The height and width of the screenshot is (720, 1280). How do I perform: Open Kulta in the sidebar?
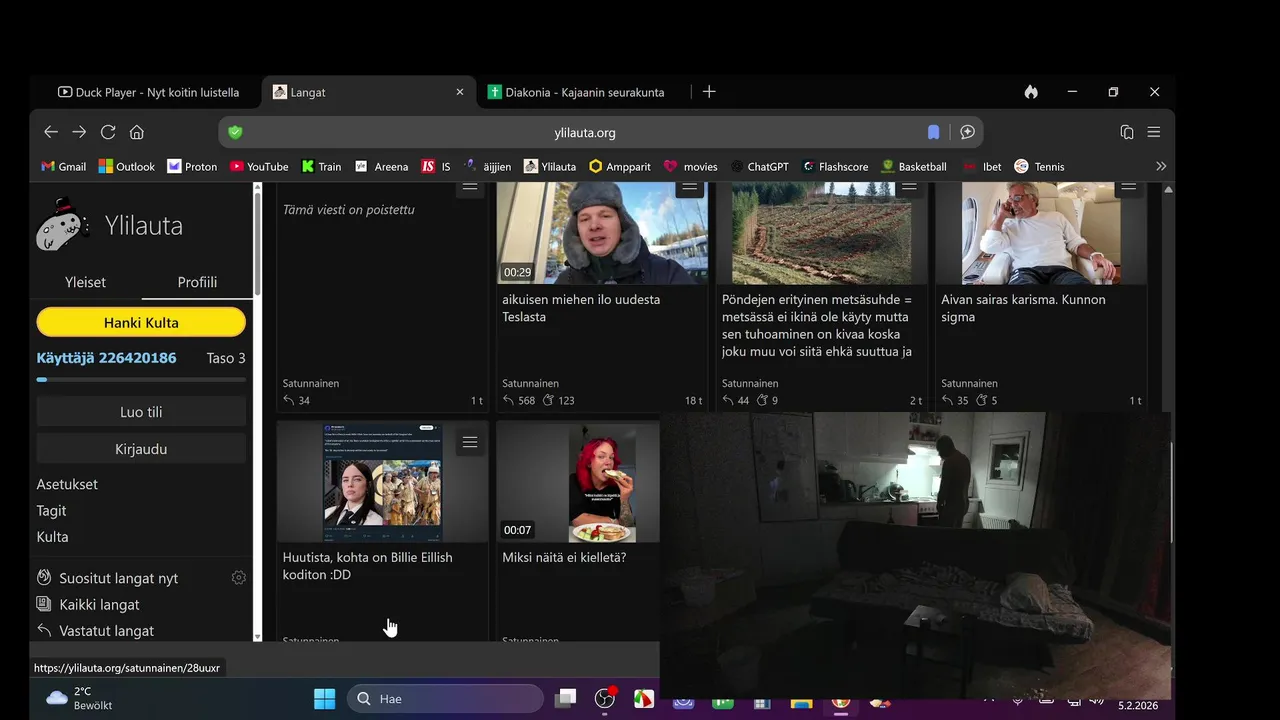click(x=53, y=537)
